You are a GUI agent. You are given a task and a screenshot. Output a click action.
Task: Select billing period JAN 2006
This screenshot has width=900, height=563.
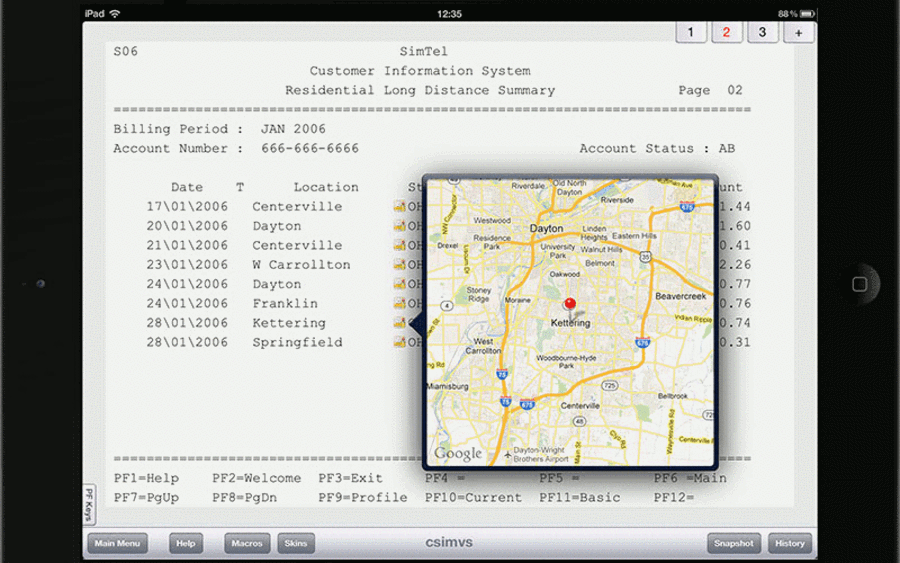[x=293, y=129]
